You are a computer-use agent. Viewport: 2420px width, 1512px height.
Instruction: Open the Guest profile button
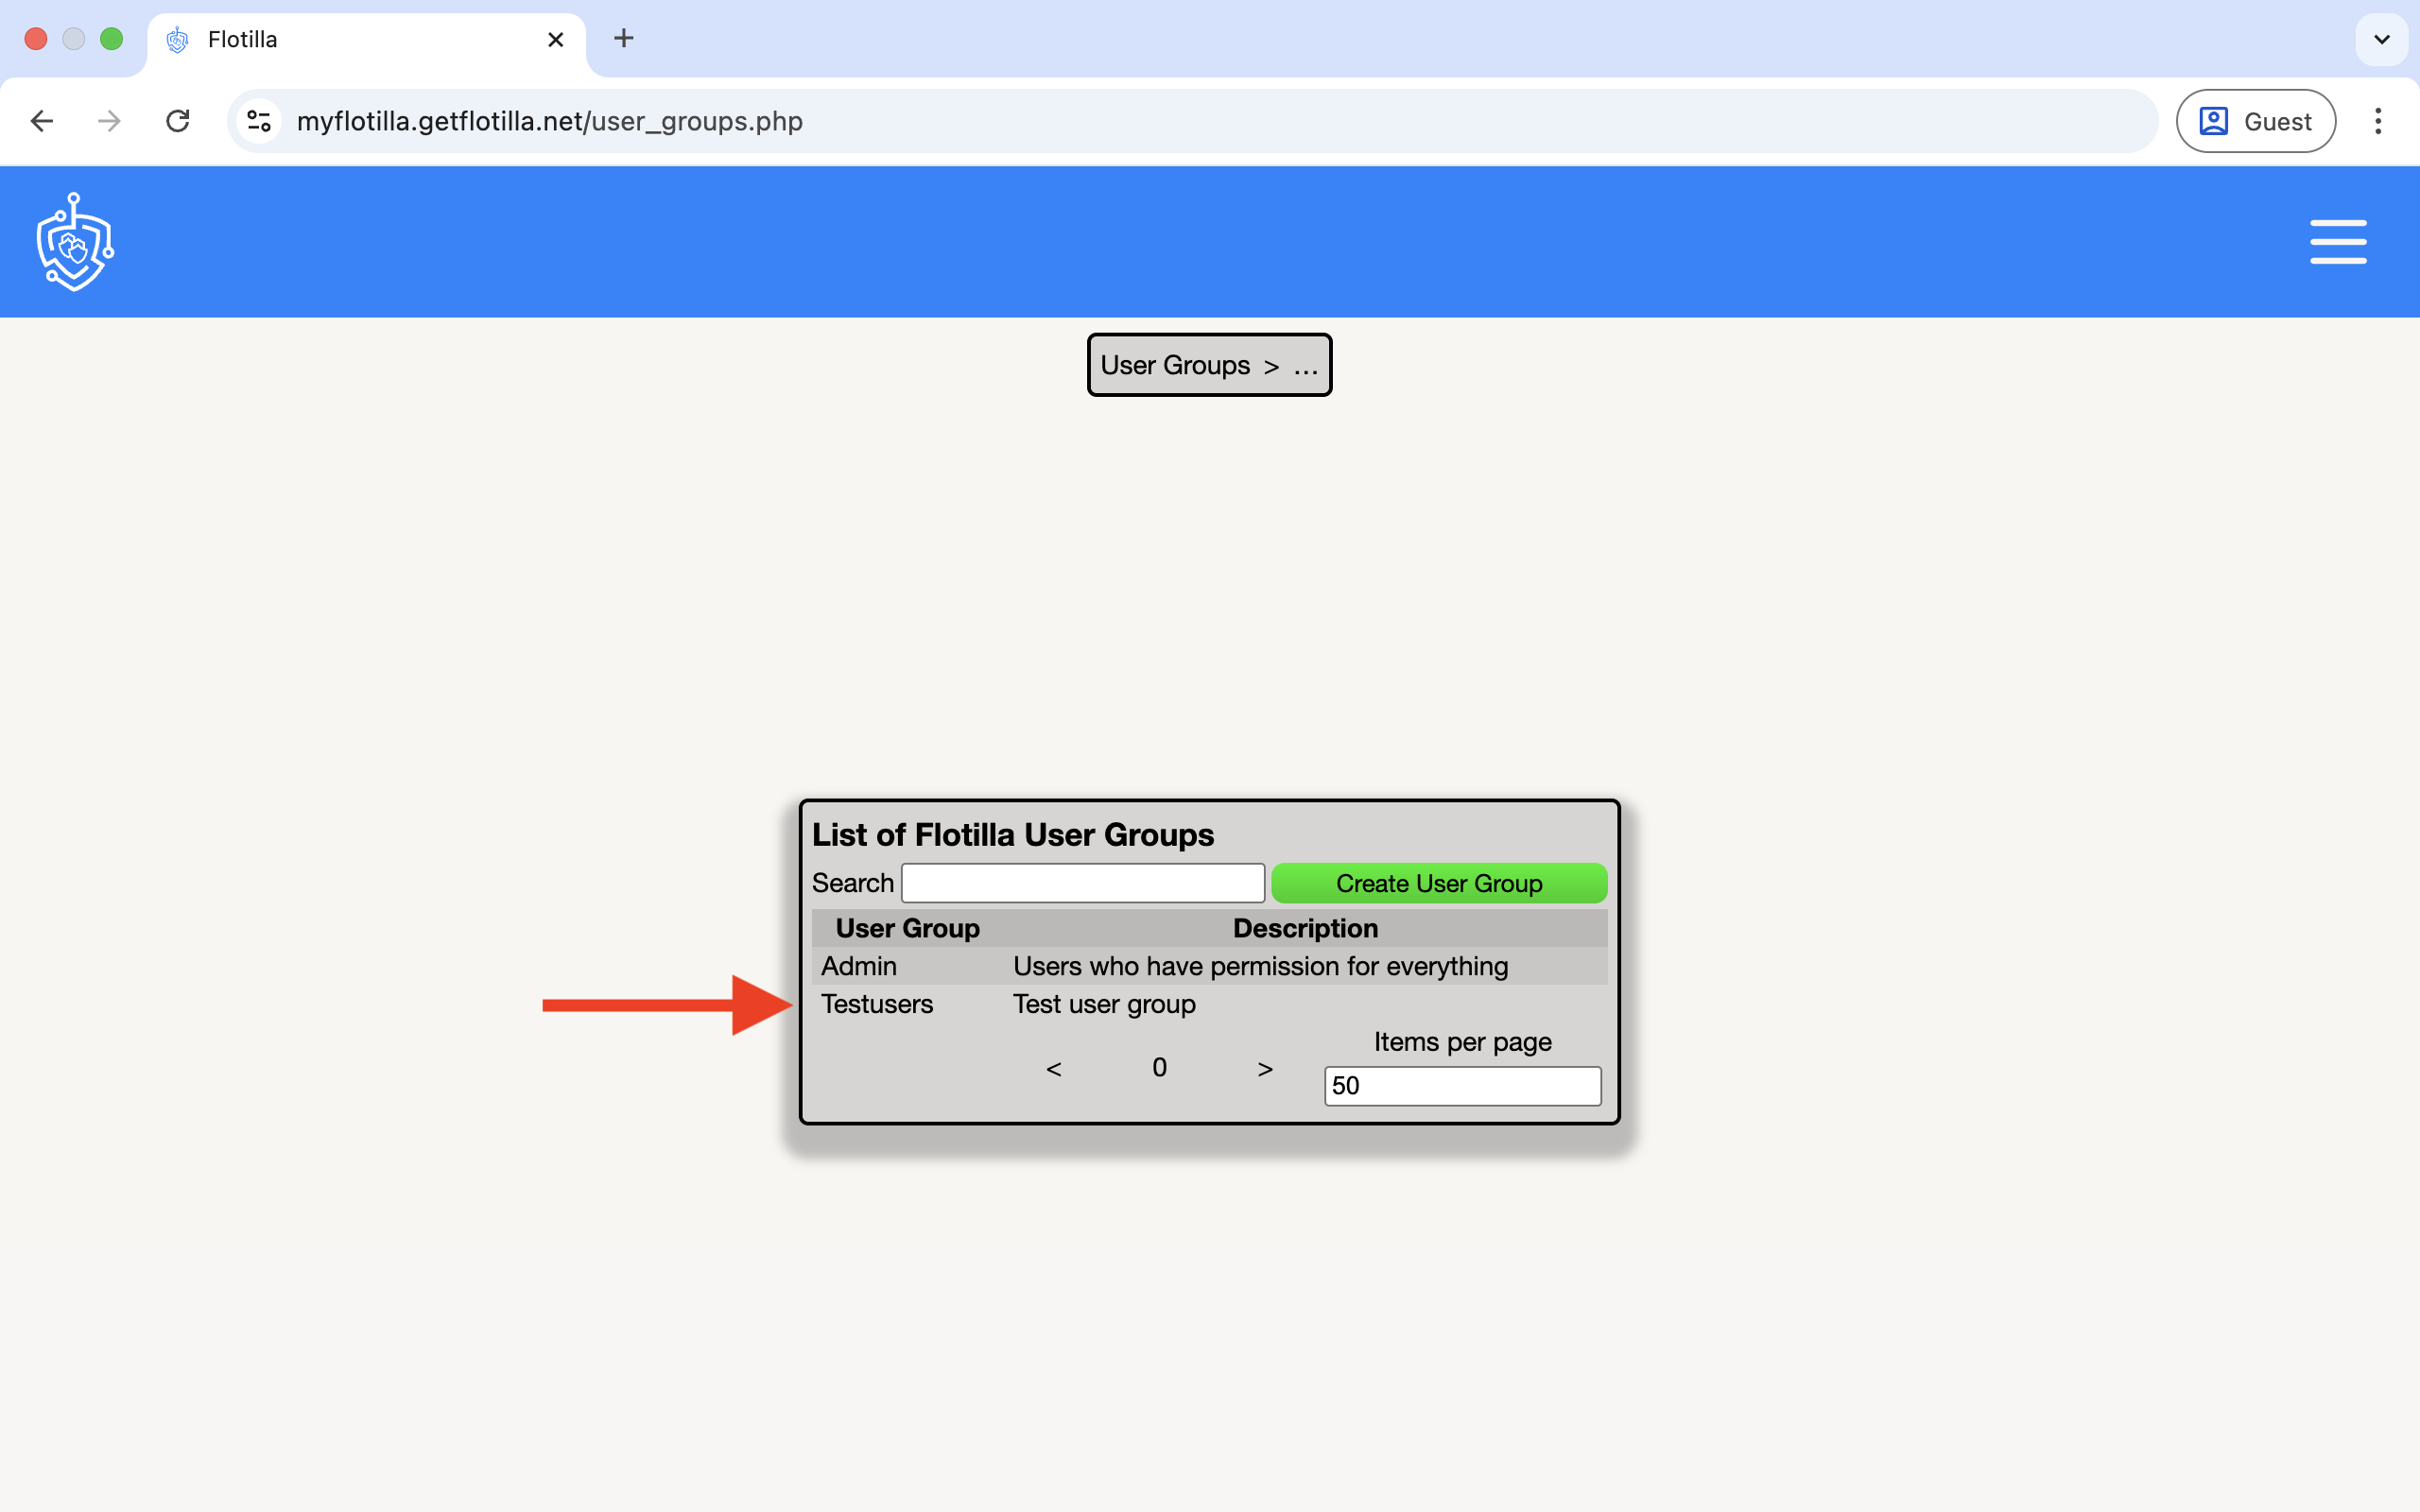tap(2255, 121)
